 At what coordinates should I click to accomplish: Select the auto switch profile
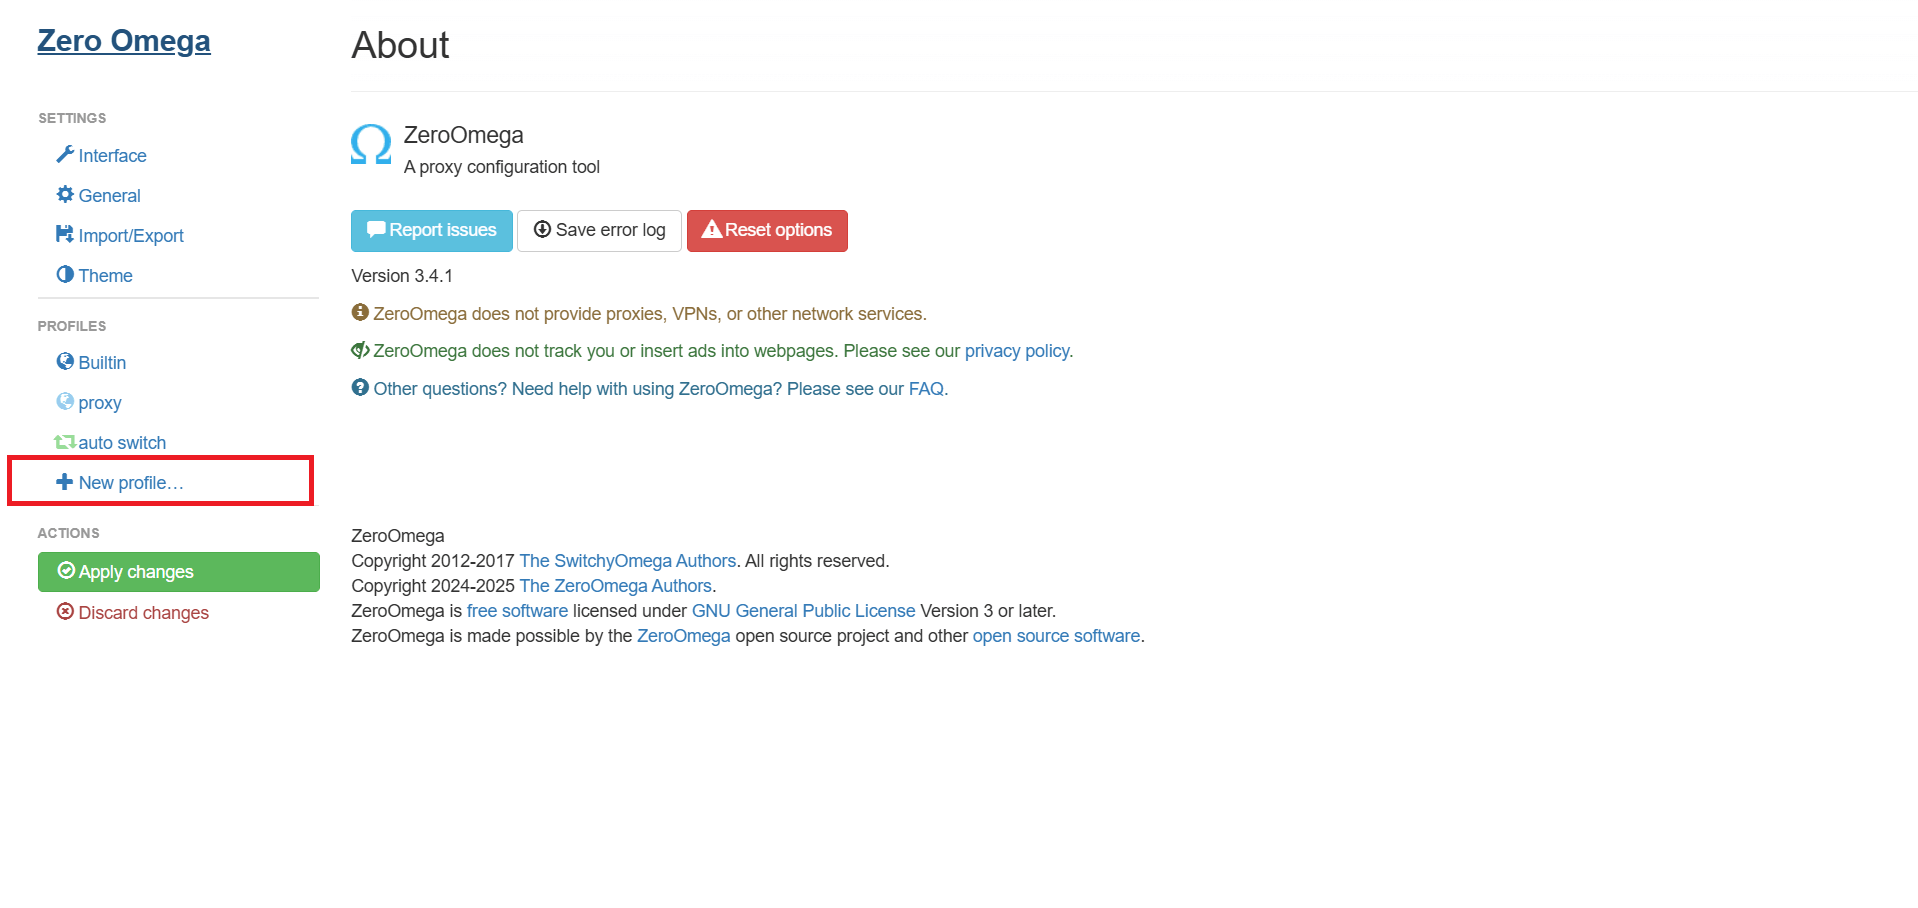point(122,442)
